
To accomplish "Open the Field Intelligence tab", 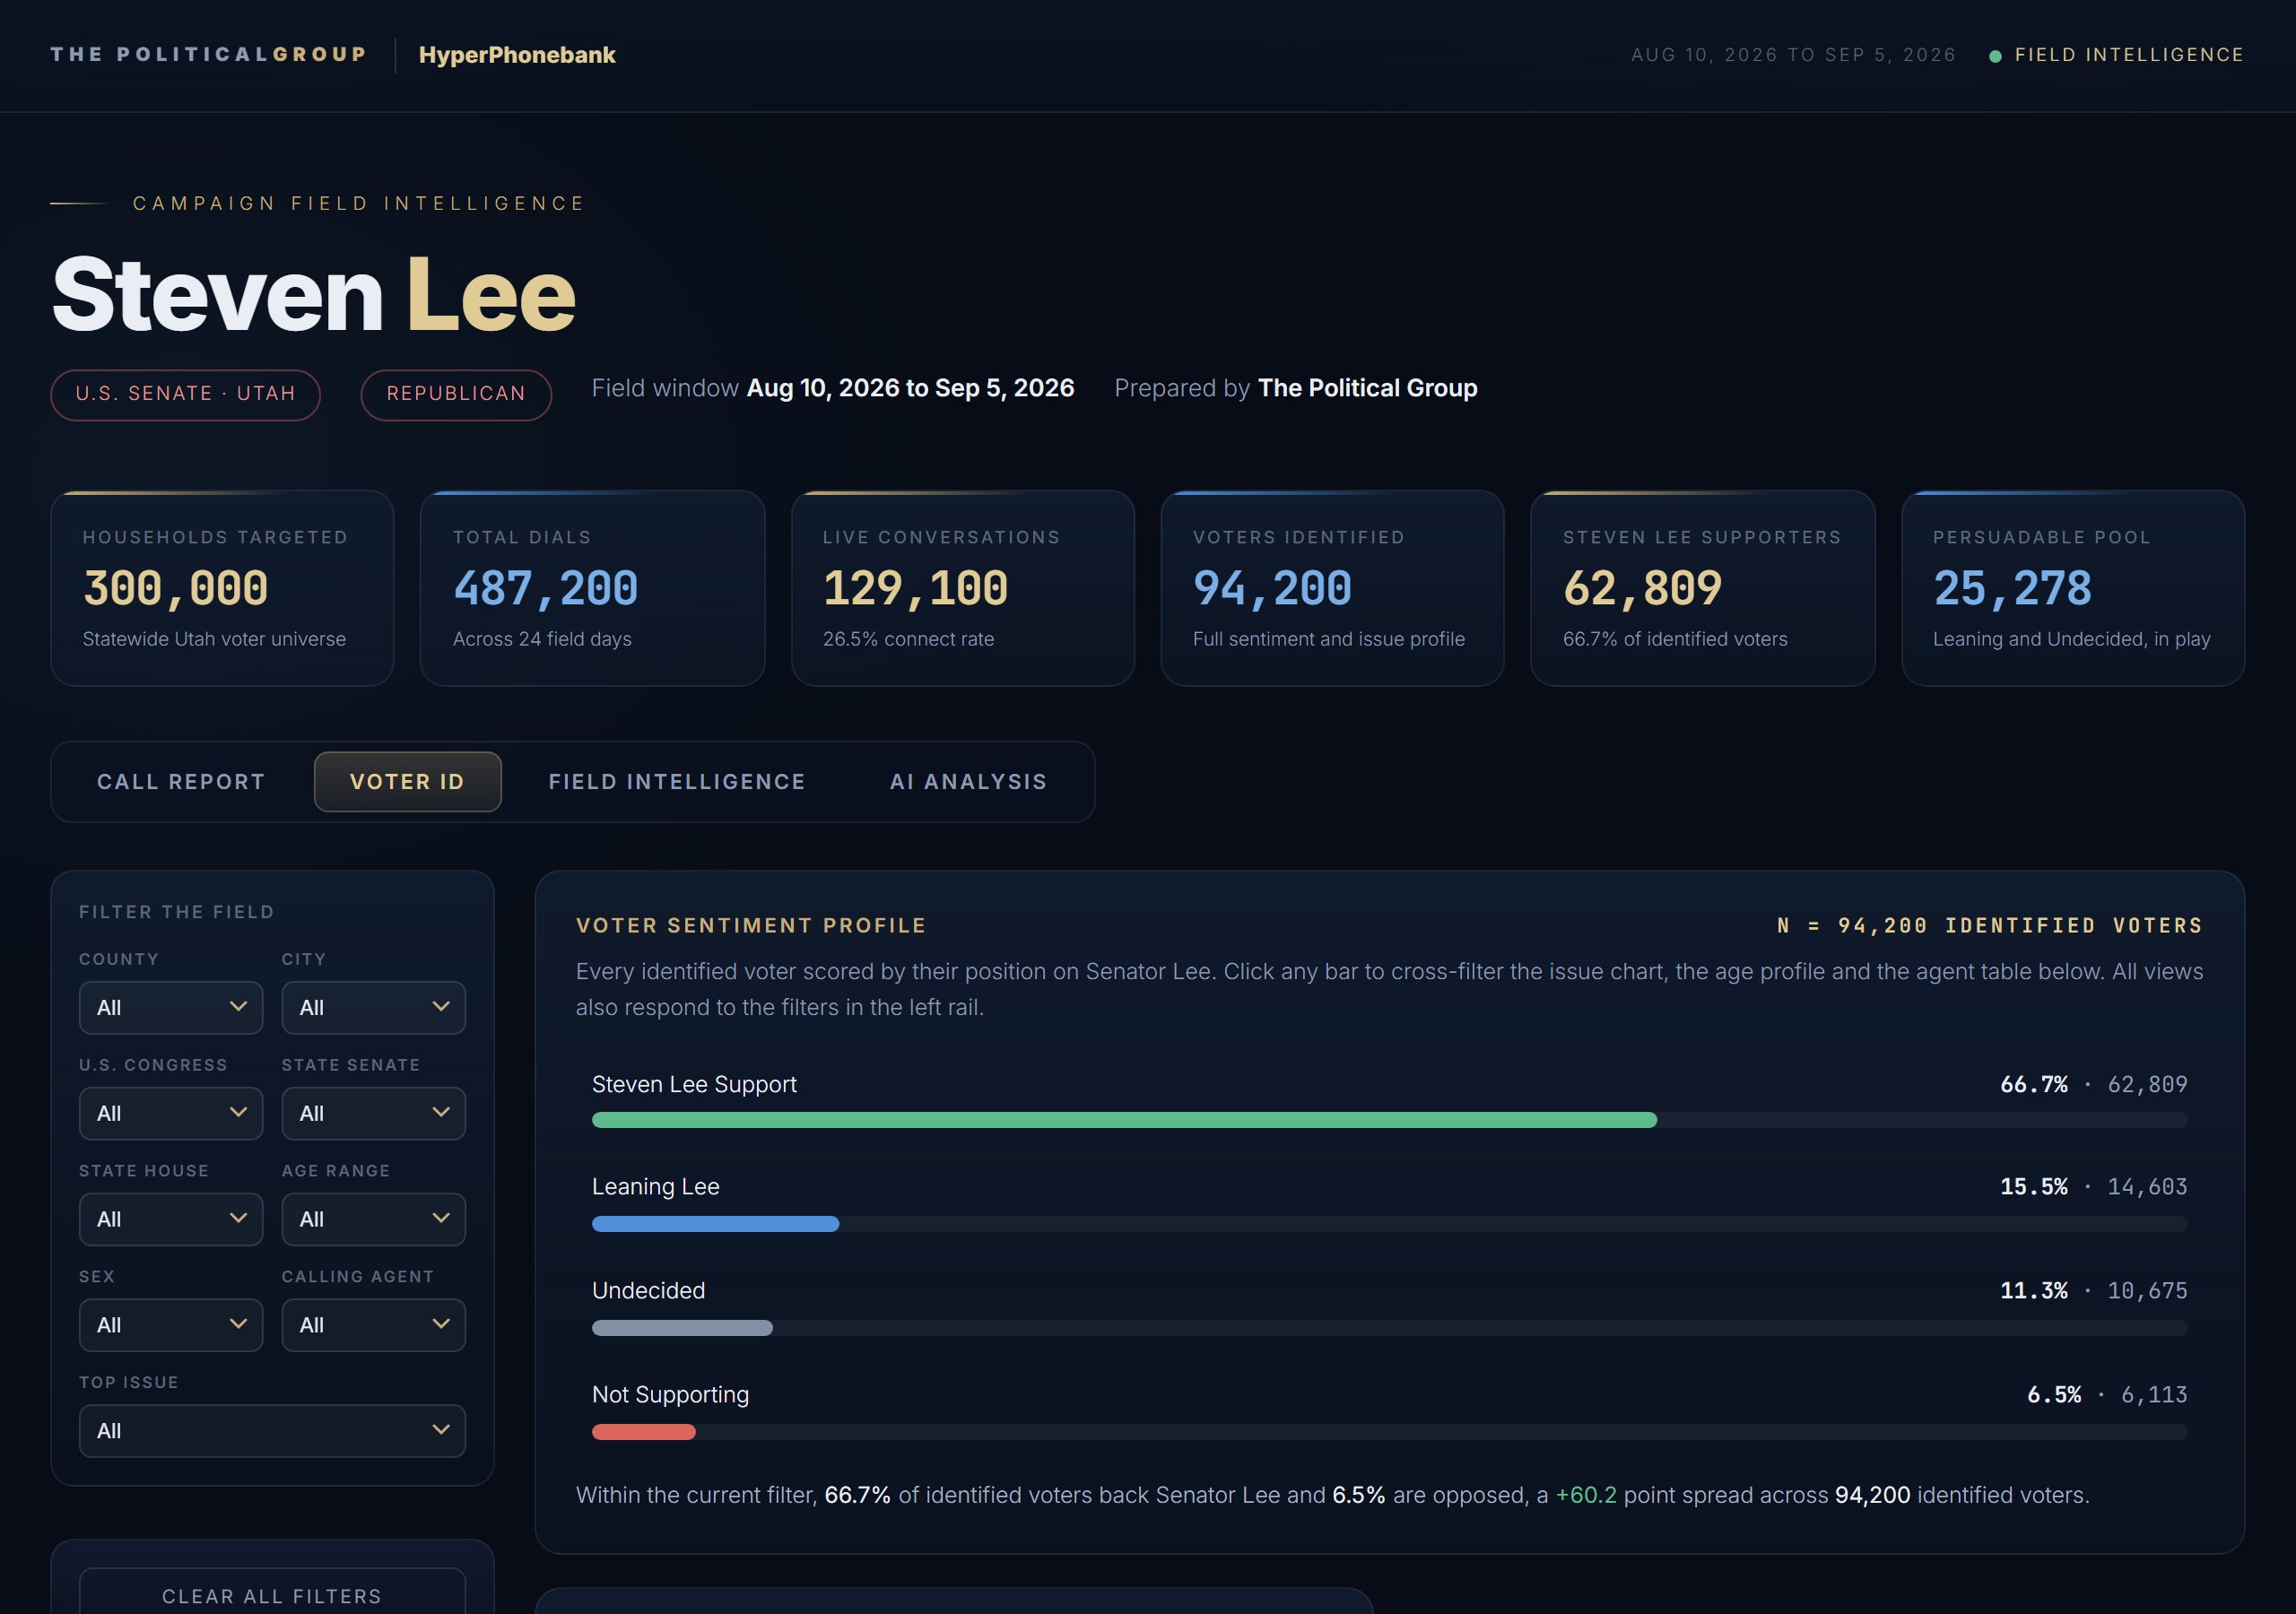I will coord(677,782).
